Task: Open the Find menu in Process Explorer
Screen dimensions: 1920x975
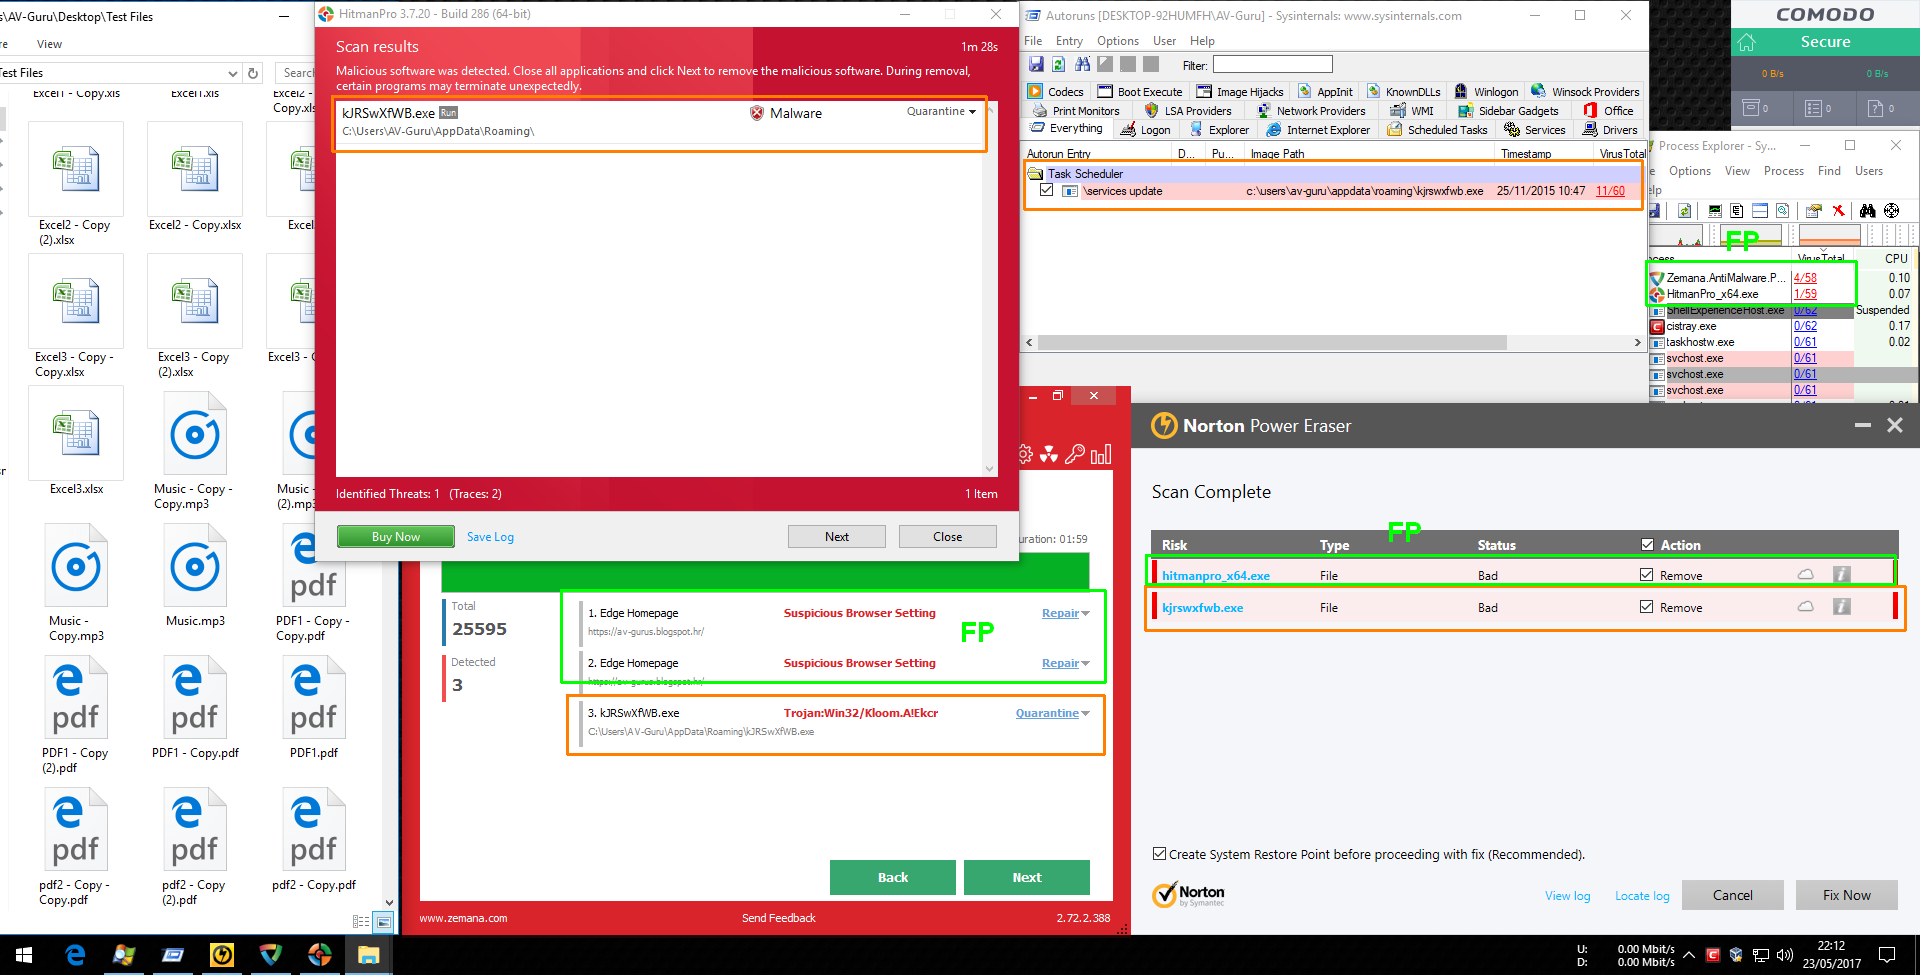Action: pyautogui.click(x=1829, y=171)
